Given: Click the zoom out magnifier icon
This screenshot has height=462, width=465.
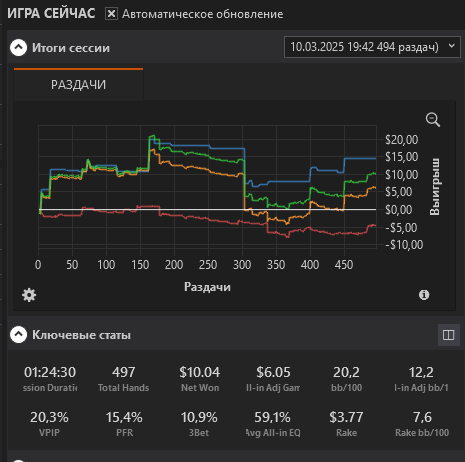Looking at the screenshot, I should [433, 120].
